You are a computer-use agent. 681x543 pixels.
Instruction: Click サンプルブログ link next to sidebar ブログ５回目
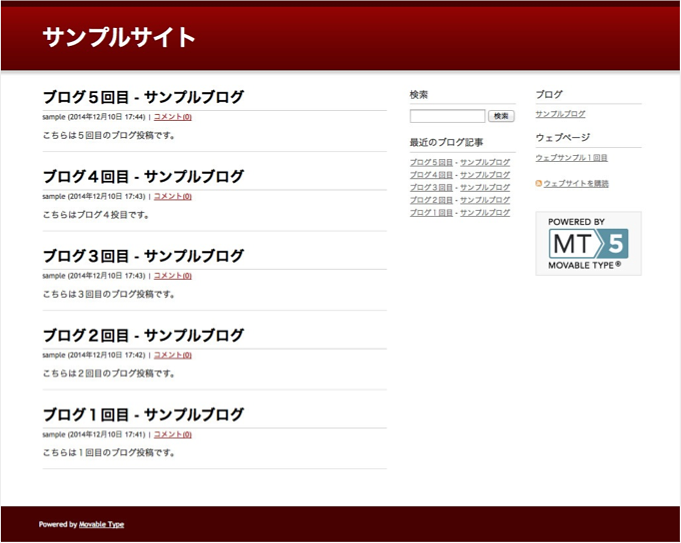coord(485,162)
